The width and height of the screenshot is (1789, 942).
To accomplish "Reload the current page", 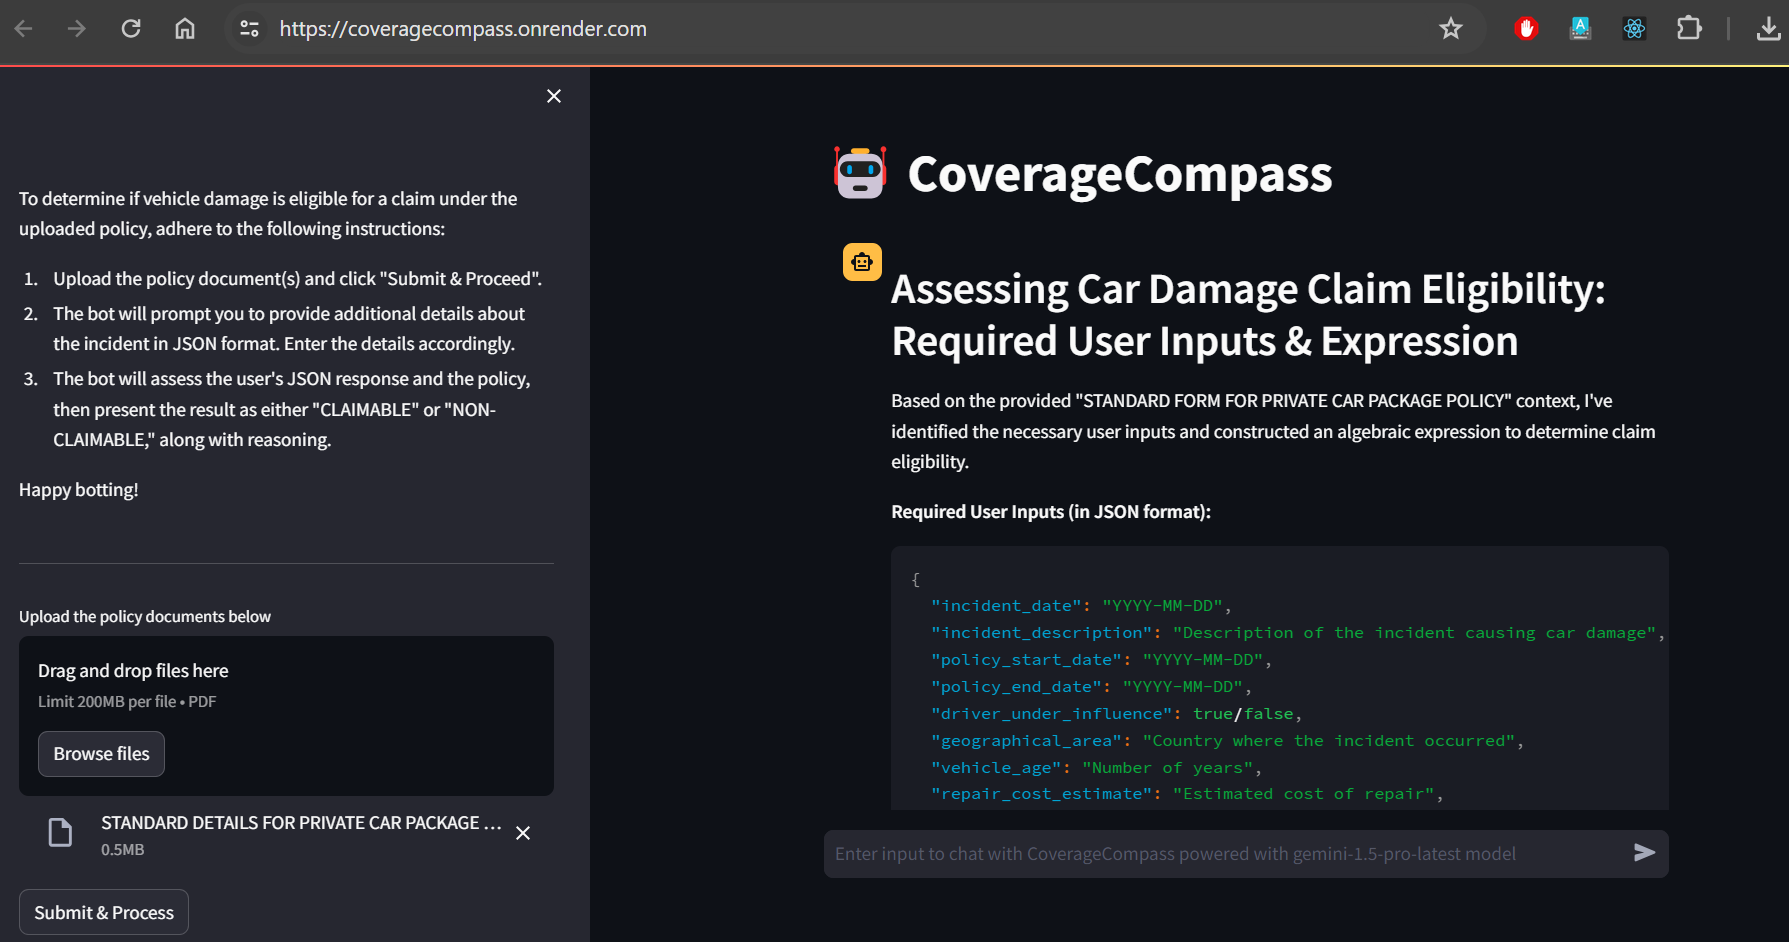I will [131, 29].
